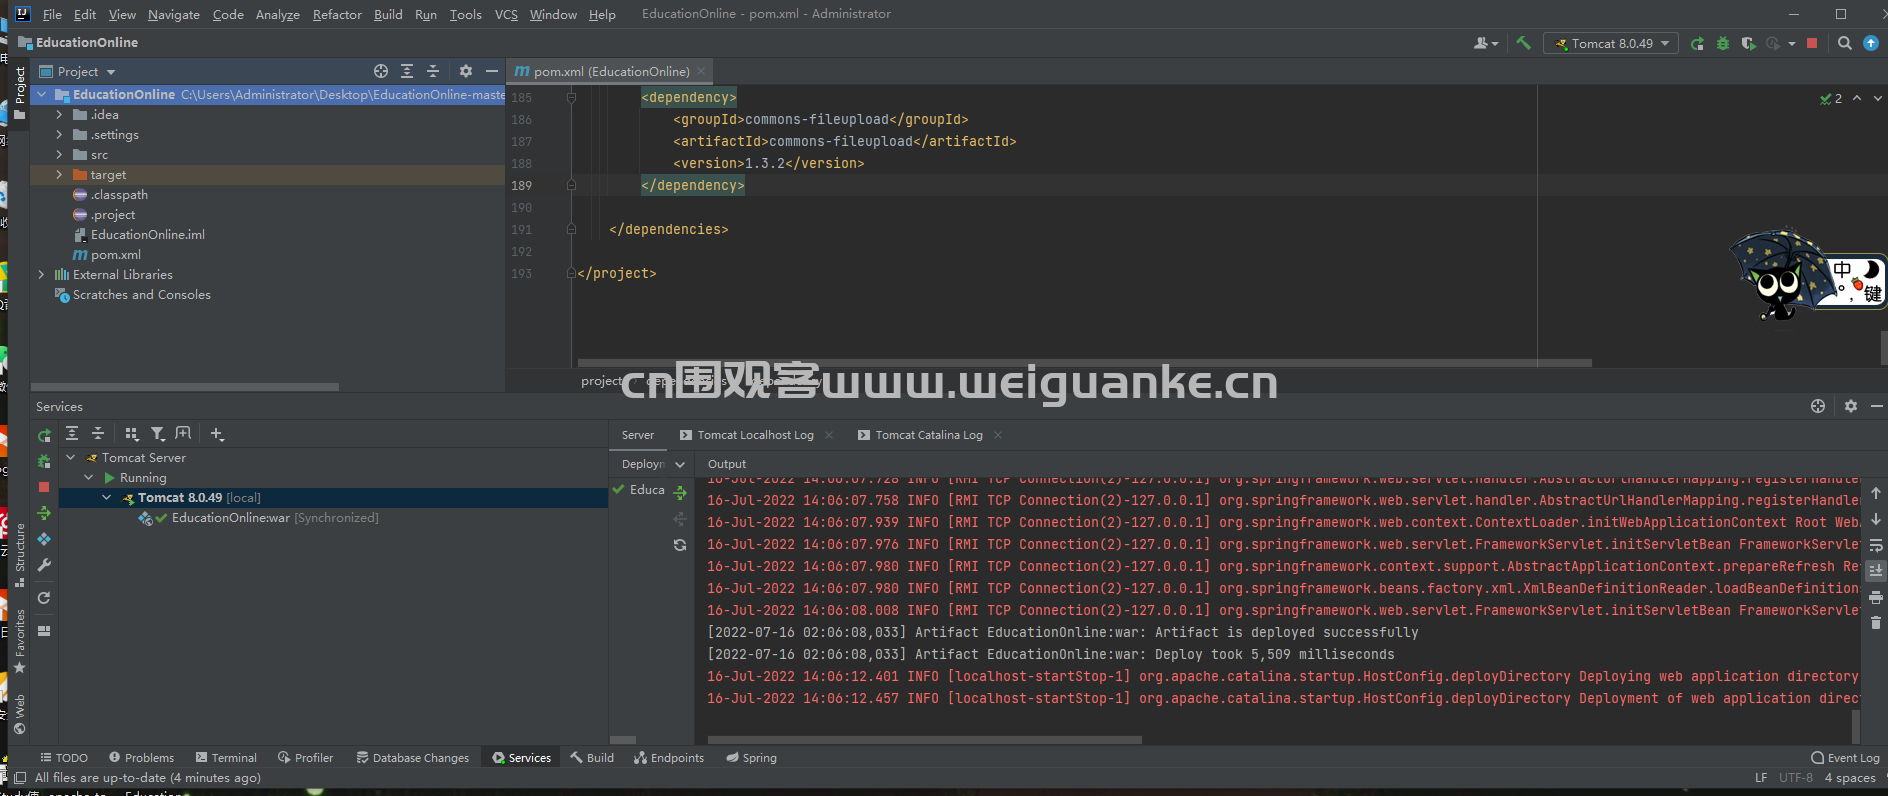Image resolution: width=1888 pixels, height=796 pixels.
Task: Open the Database Changes tool window
Action: 412,757
